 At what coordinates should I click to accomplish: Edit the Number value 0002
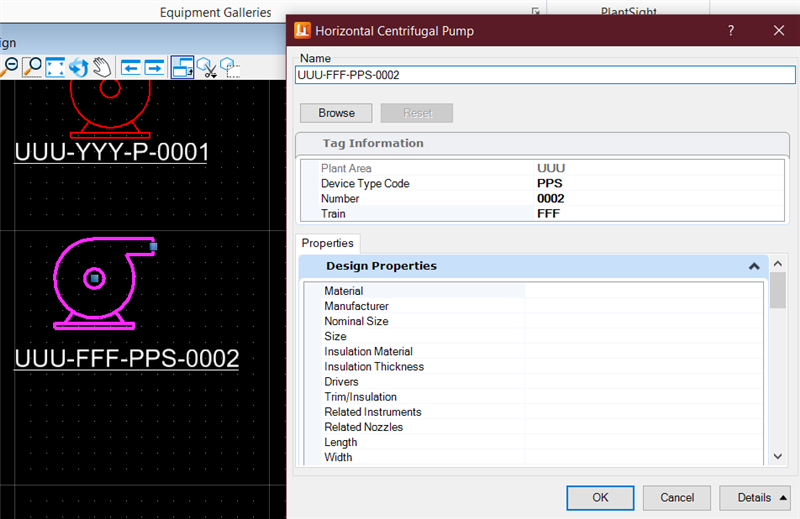click(551, 199)
